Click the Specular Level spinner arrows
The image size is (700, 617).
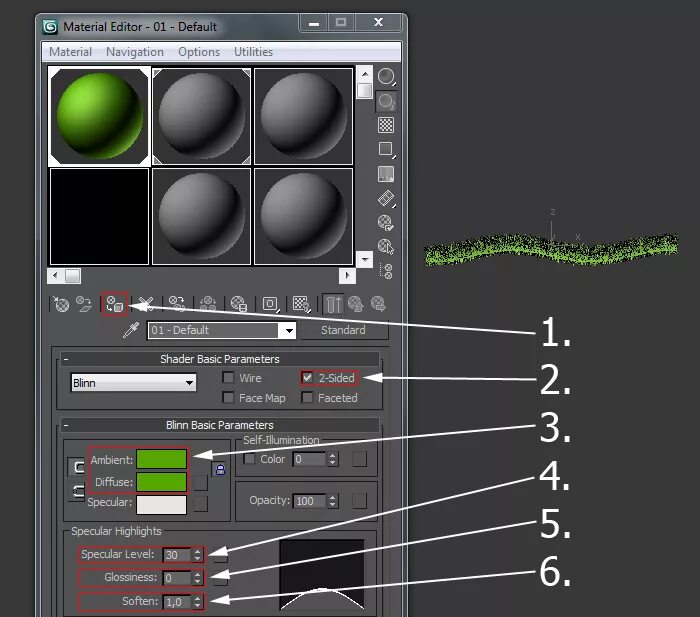[x=197, y=554]
